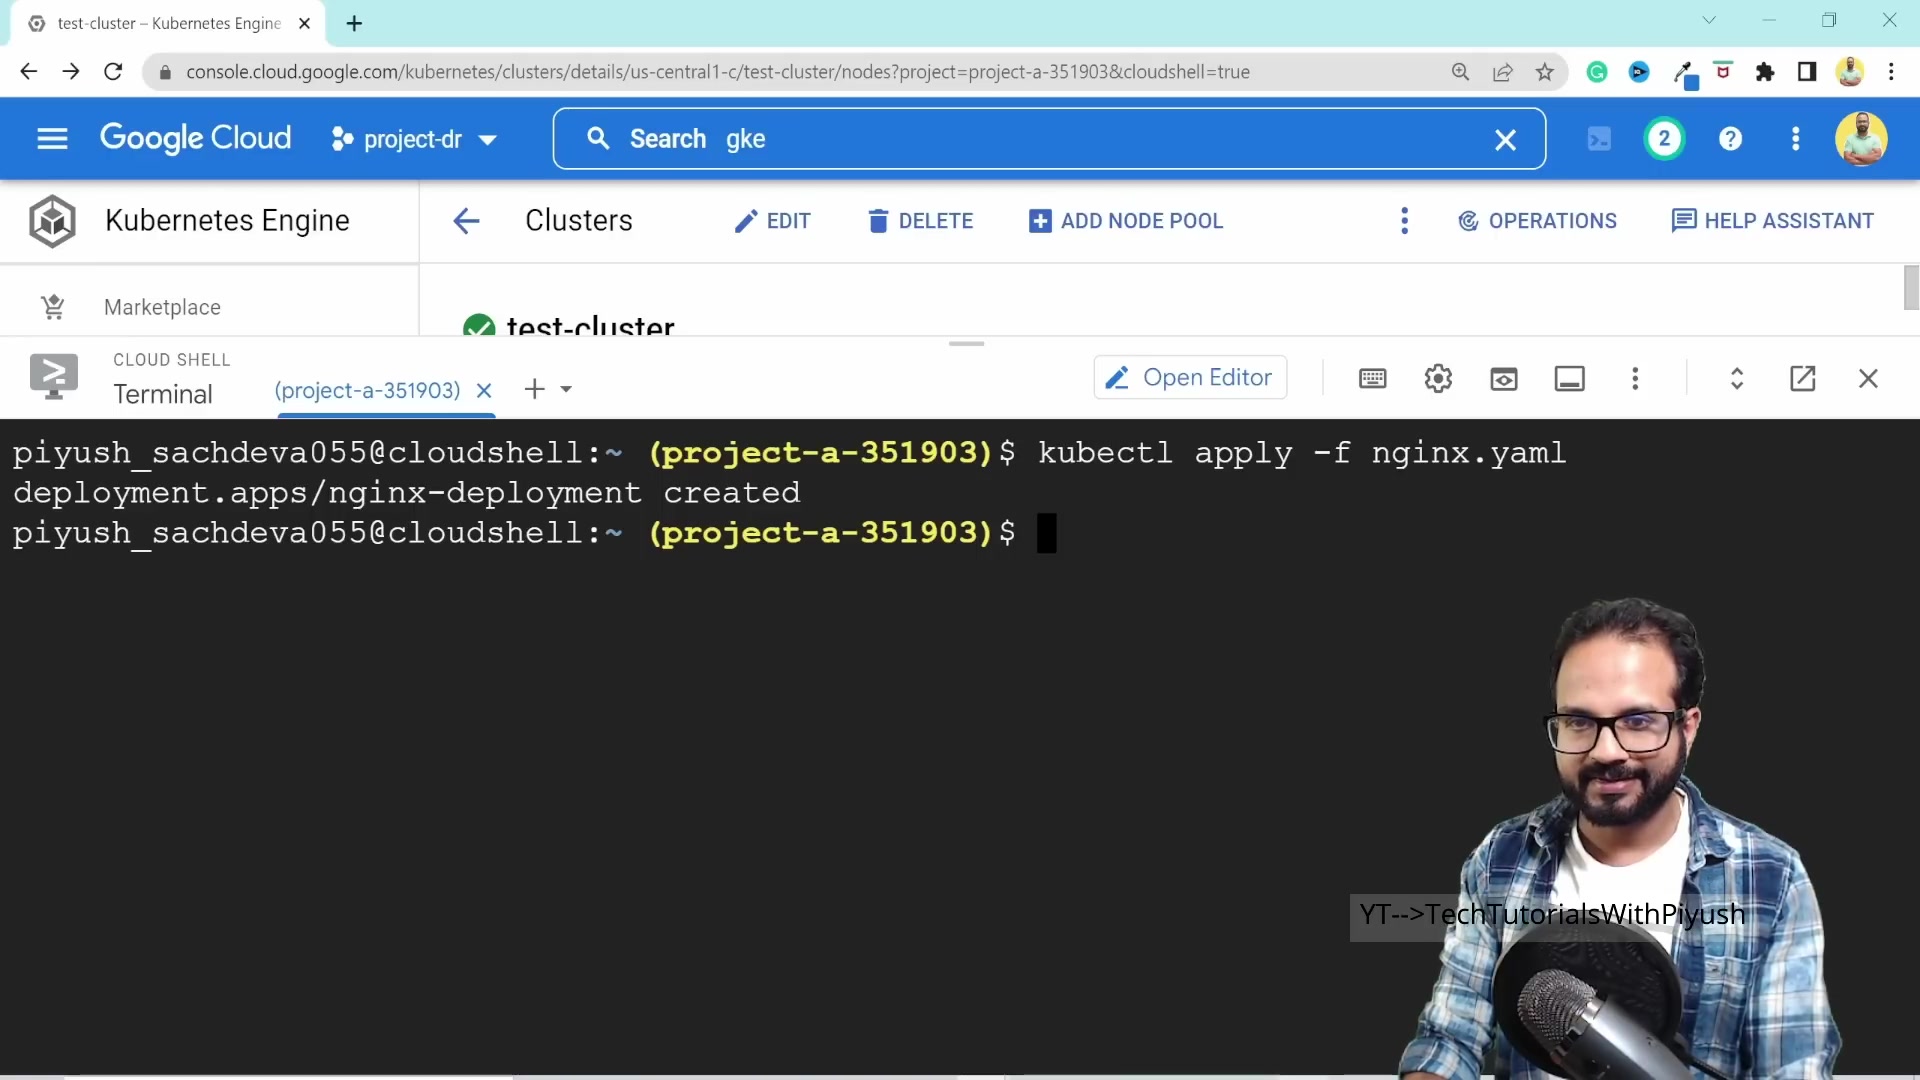Click Cloud Shell resize handle bar
This screenshot has width=1920, height=1080.
966,344
